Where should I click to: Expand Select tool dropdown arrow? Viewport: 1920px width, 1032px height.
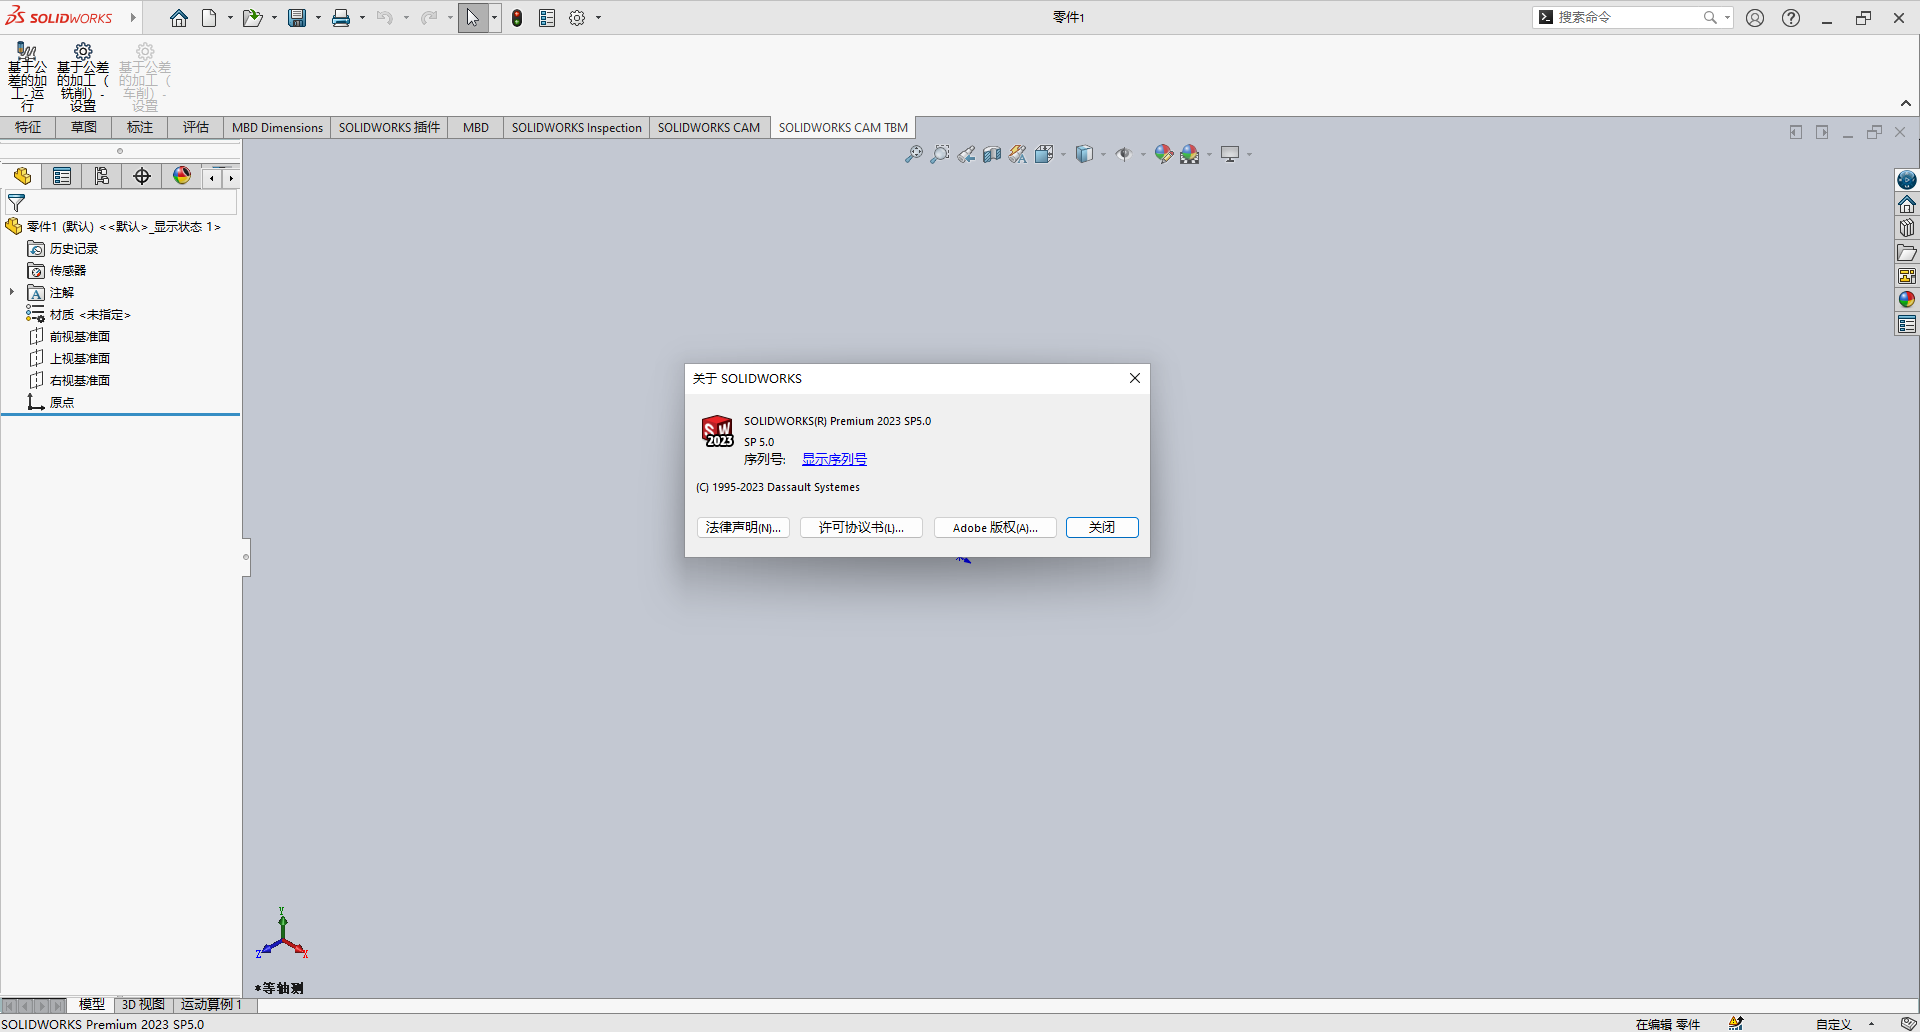point(494,18)
